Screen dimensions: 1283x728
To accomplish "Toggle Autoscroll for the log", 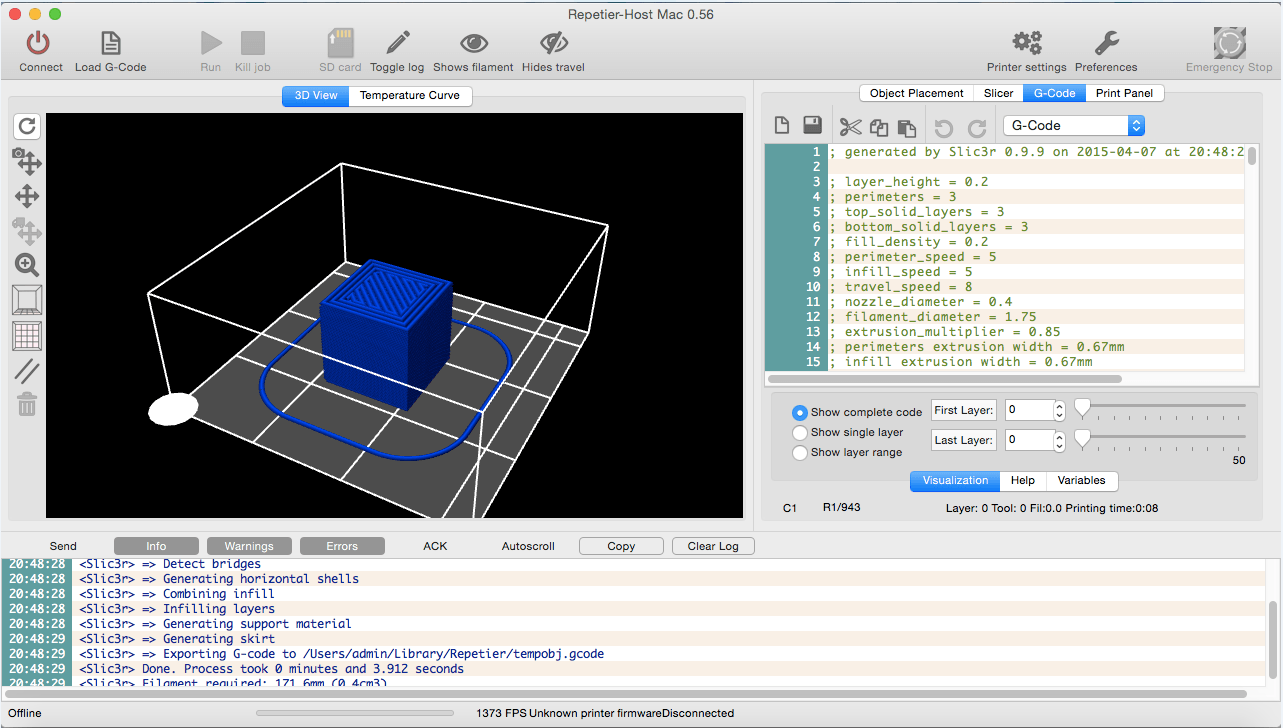I will pyautogui.click(x=528, y=546).
